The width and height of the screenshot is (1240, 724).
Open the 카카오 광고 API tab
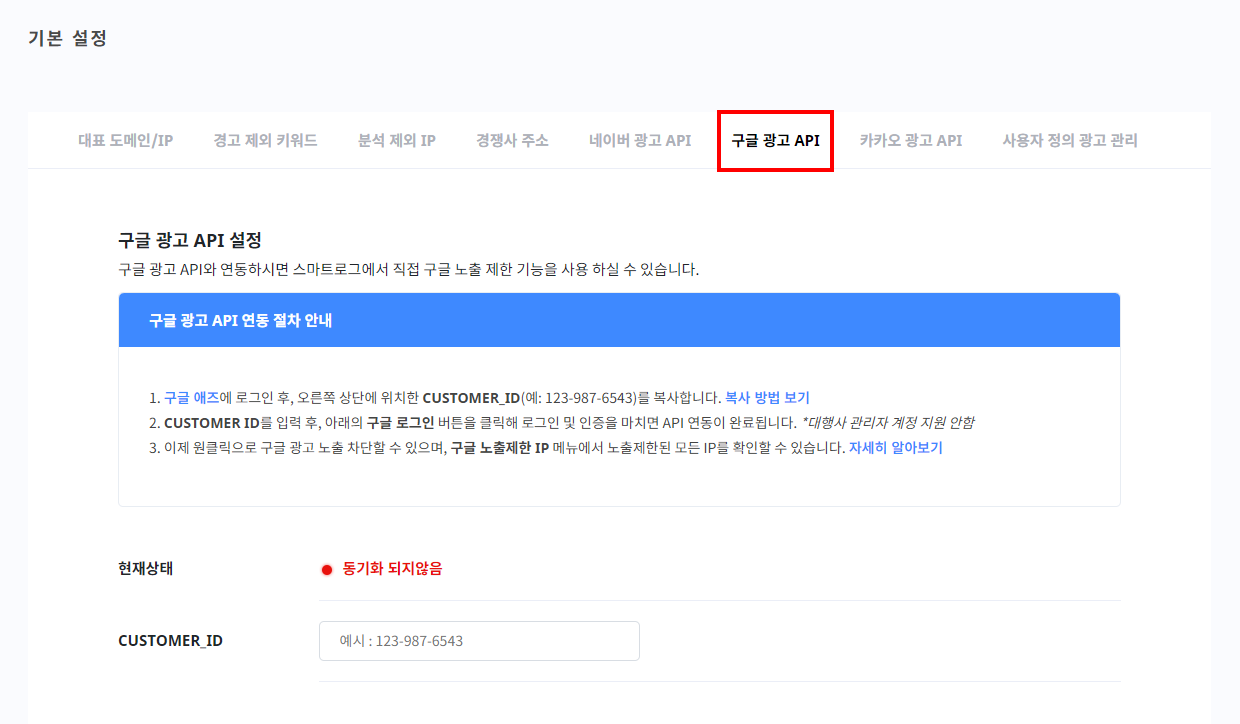[911, 140]
